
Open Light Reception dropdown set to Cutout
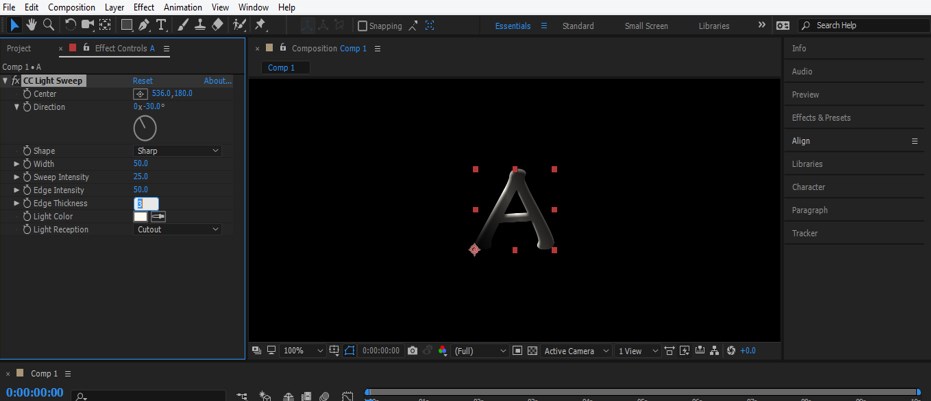pos(177,230)
